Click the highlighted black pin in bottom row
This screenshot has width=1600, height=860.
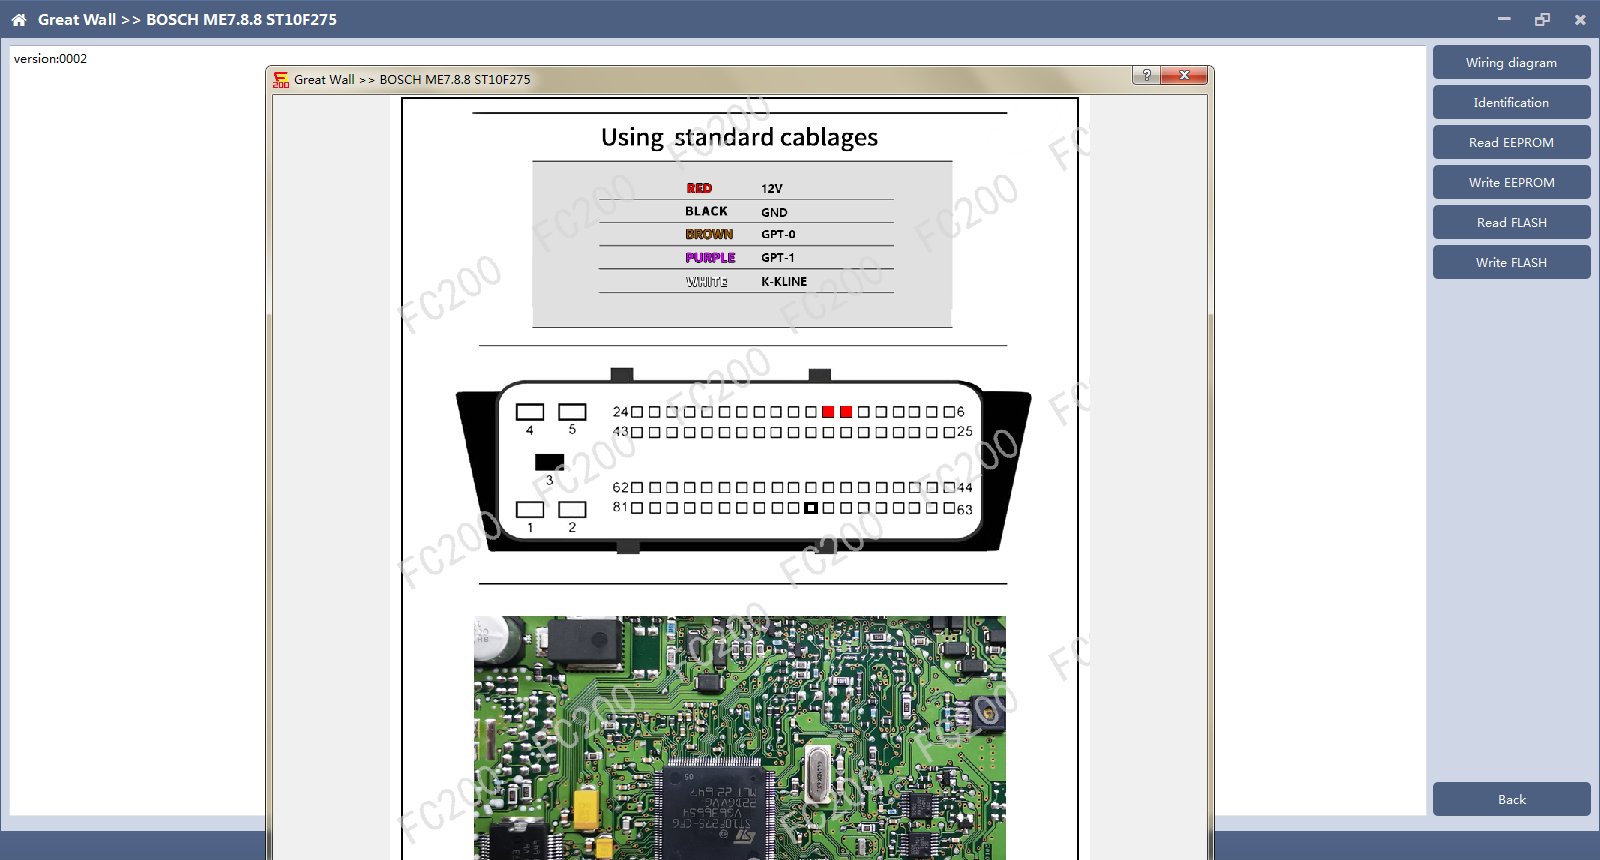(811, 508)
